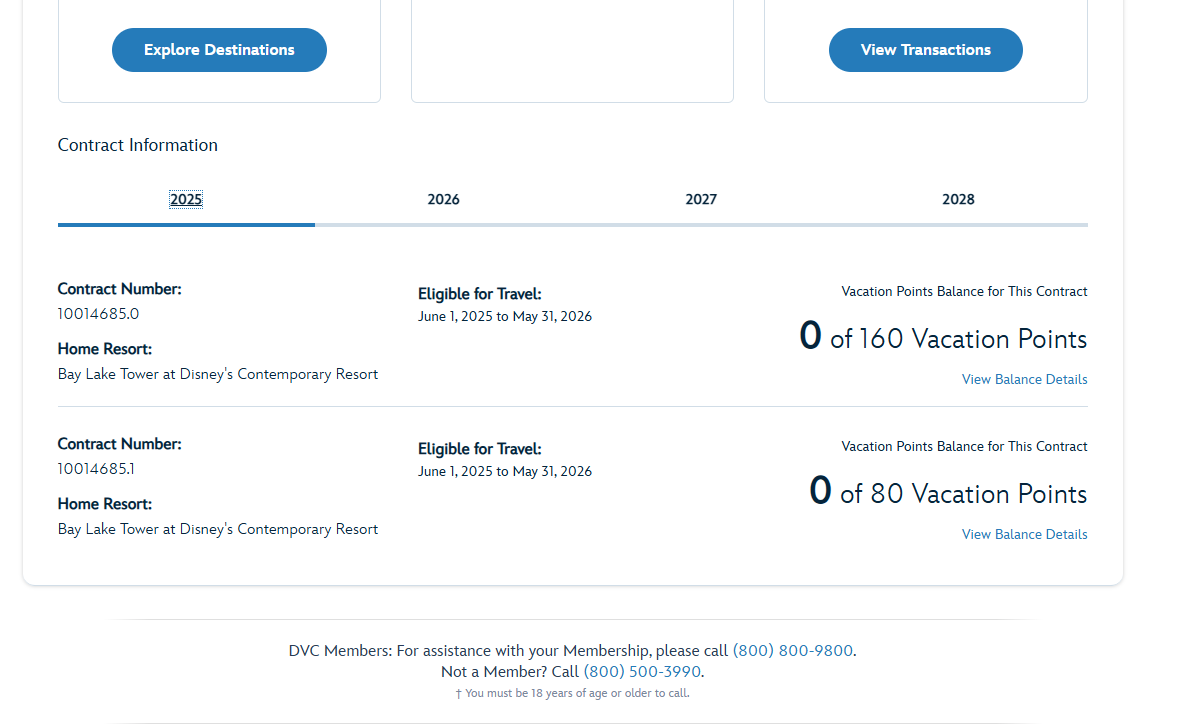Open the 2028 contract tab
The width and height of the screenshot is (1191, 725).
pyautogui.click(x=958, y=199)
